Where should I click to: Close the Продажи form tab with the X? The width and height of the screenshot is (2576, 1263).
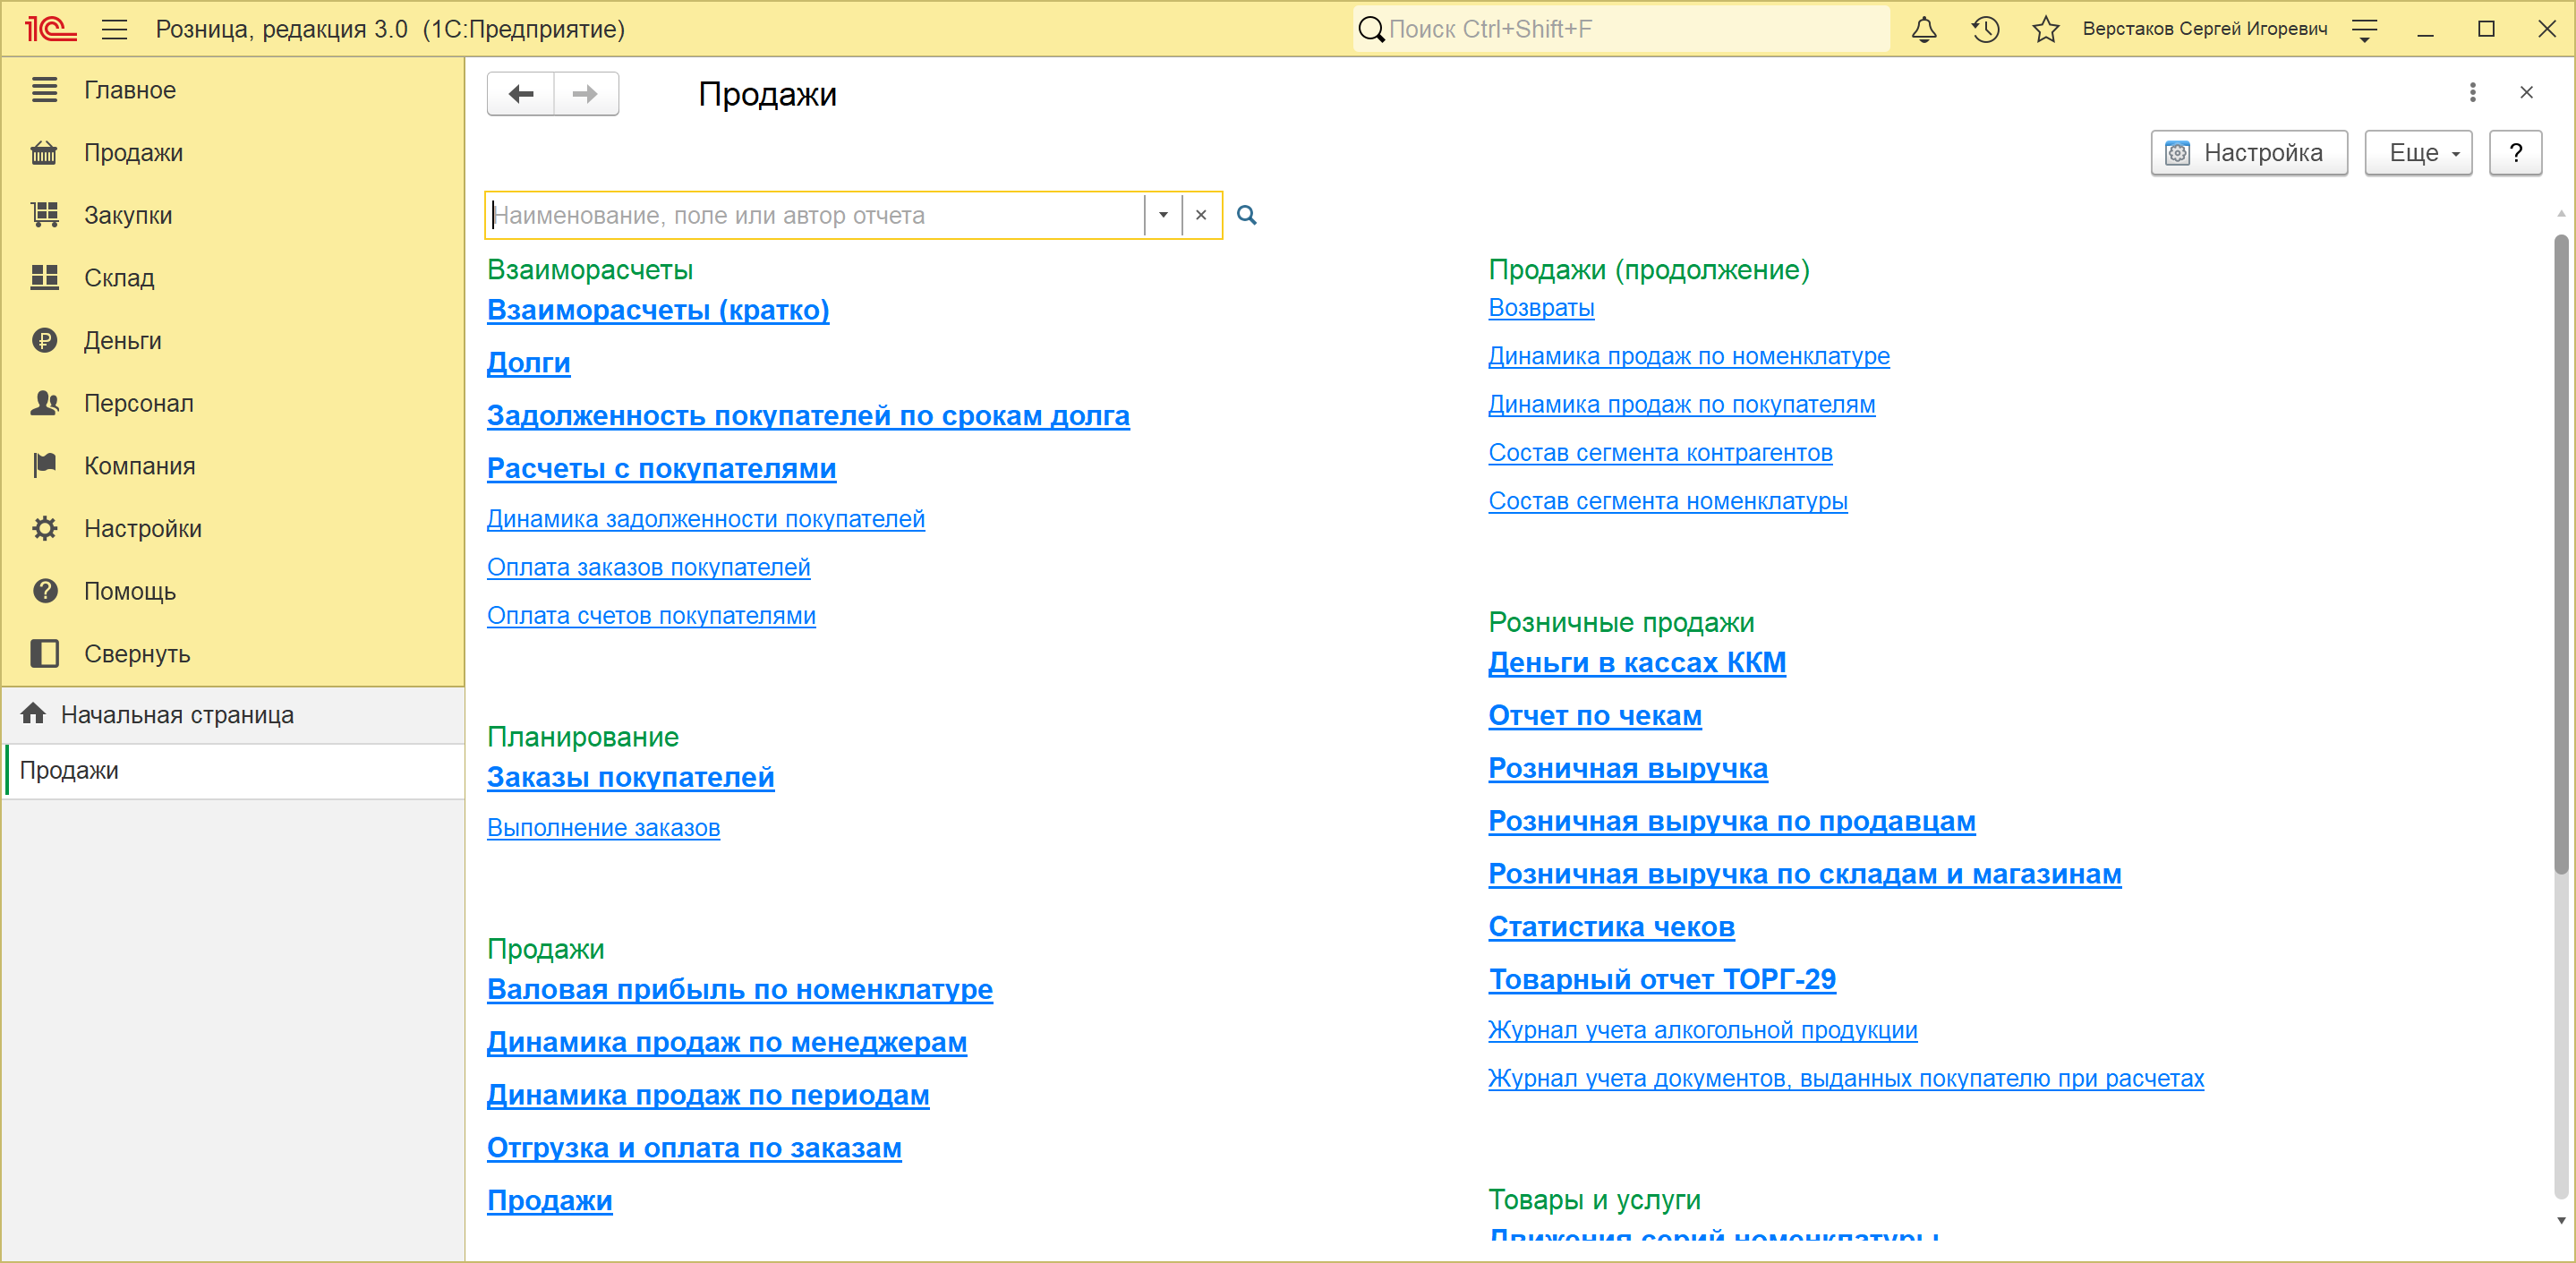2526,92
